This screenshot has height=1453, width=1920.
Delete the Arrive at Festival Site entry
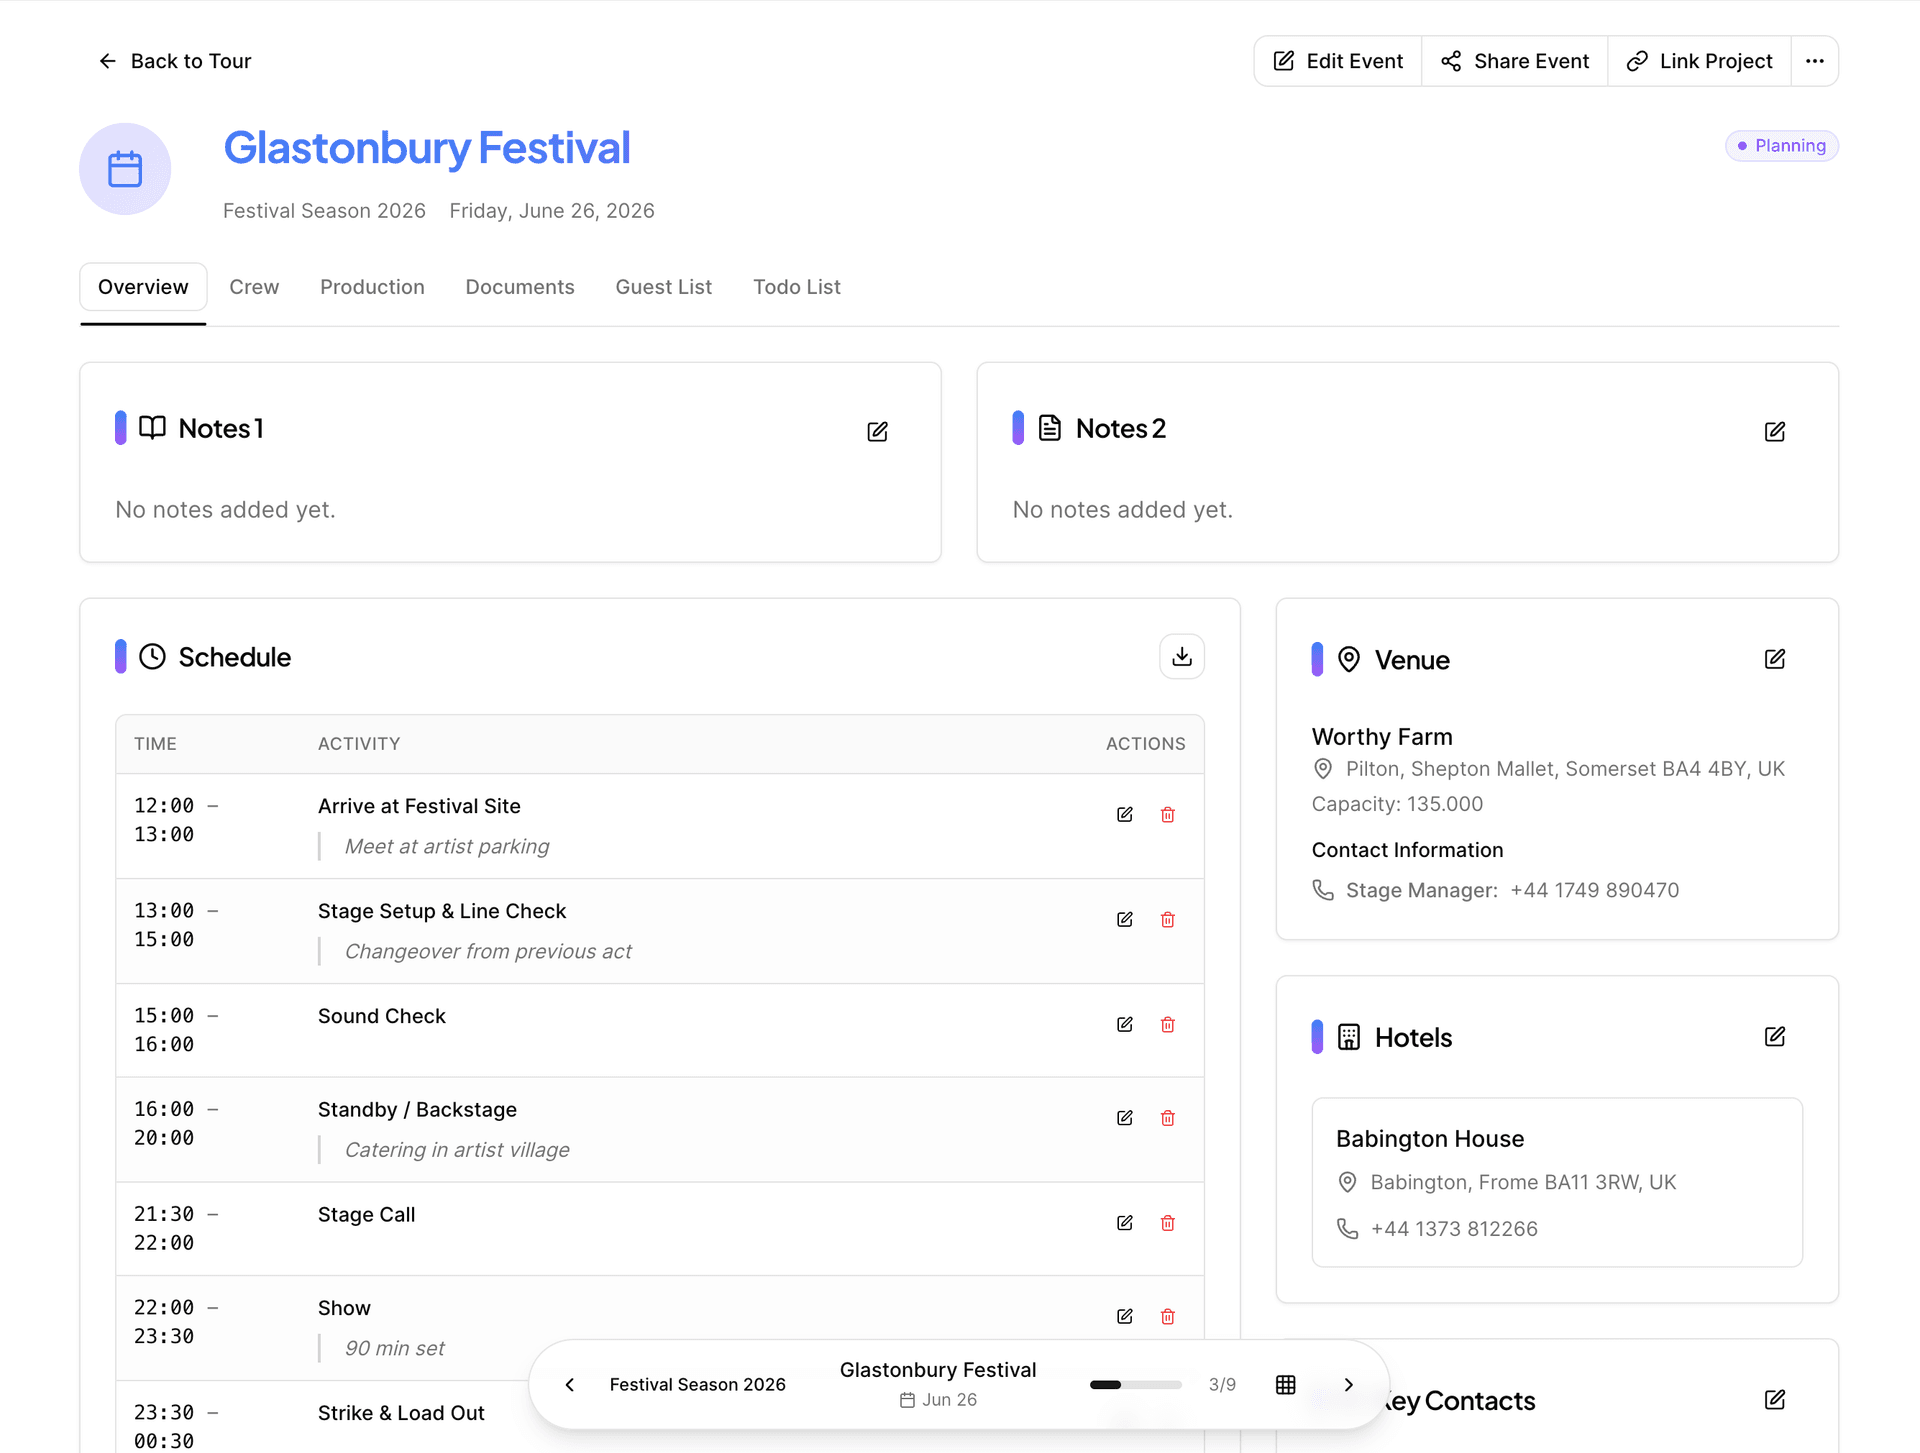click(x=1167, y=815)
